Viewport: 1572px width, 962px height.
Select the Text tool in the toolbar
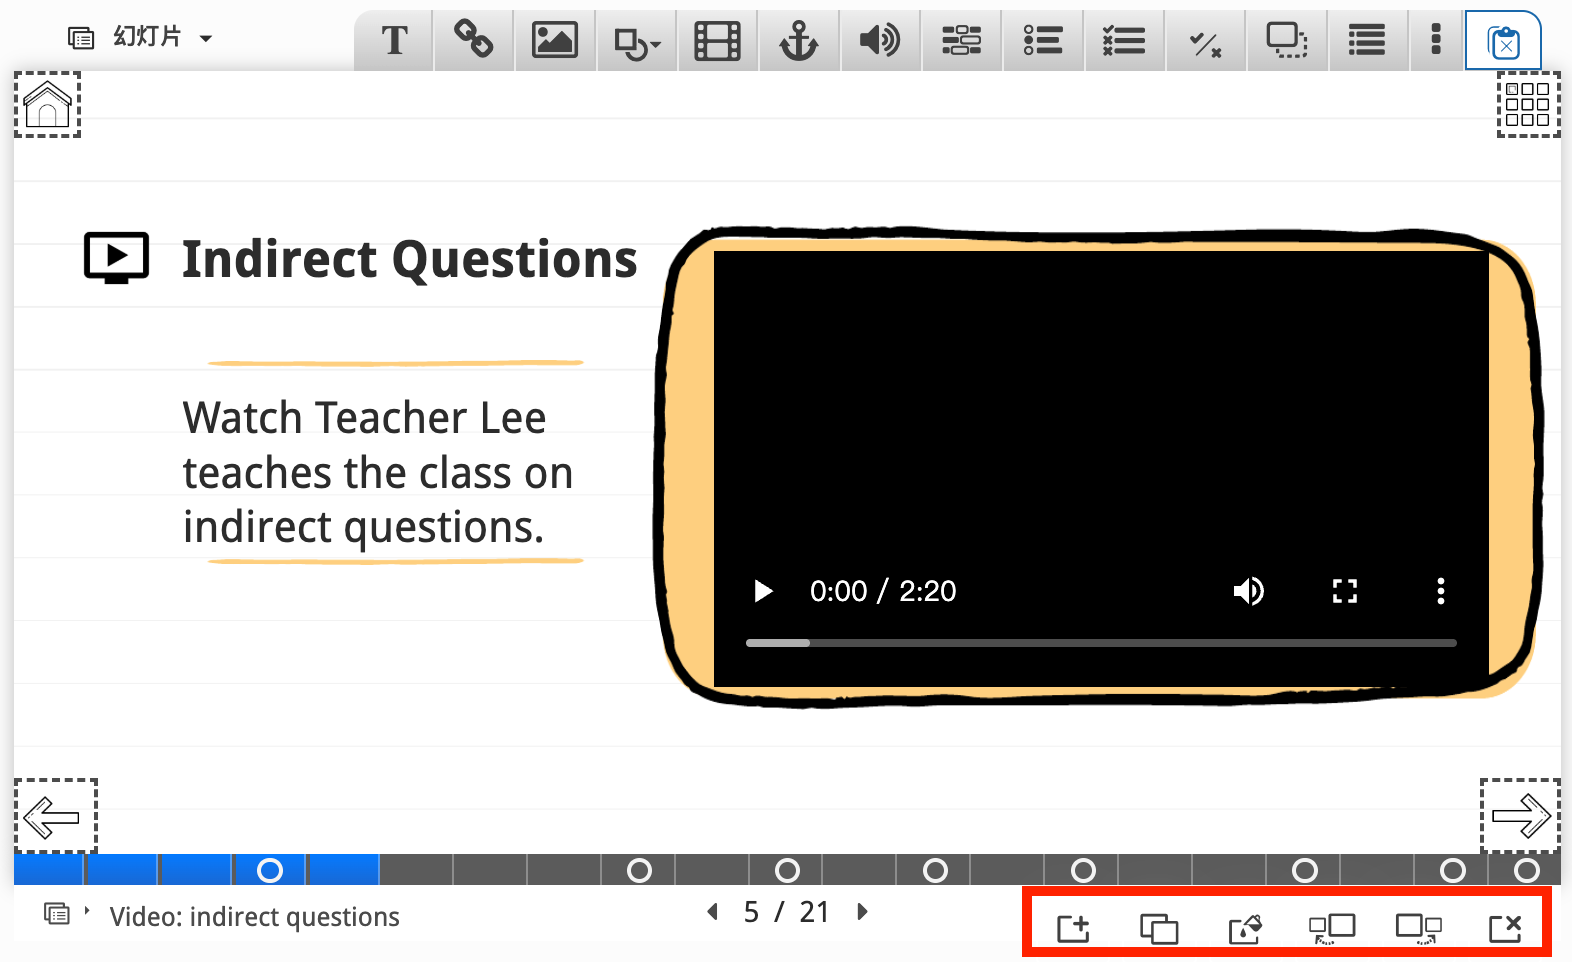[394, 41]
